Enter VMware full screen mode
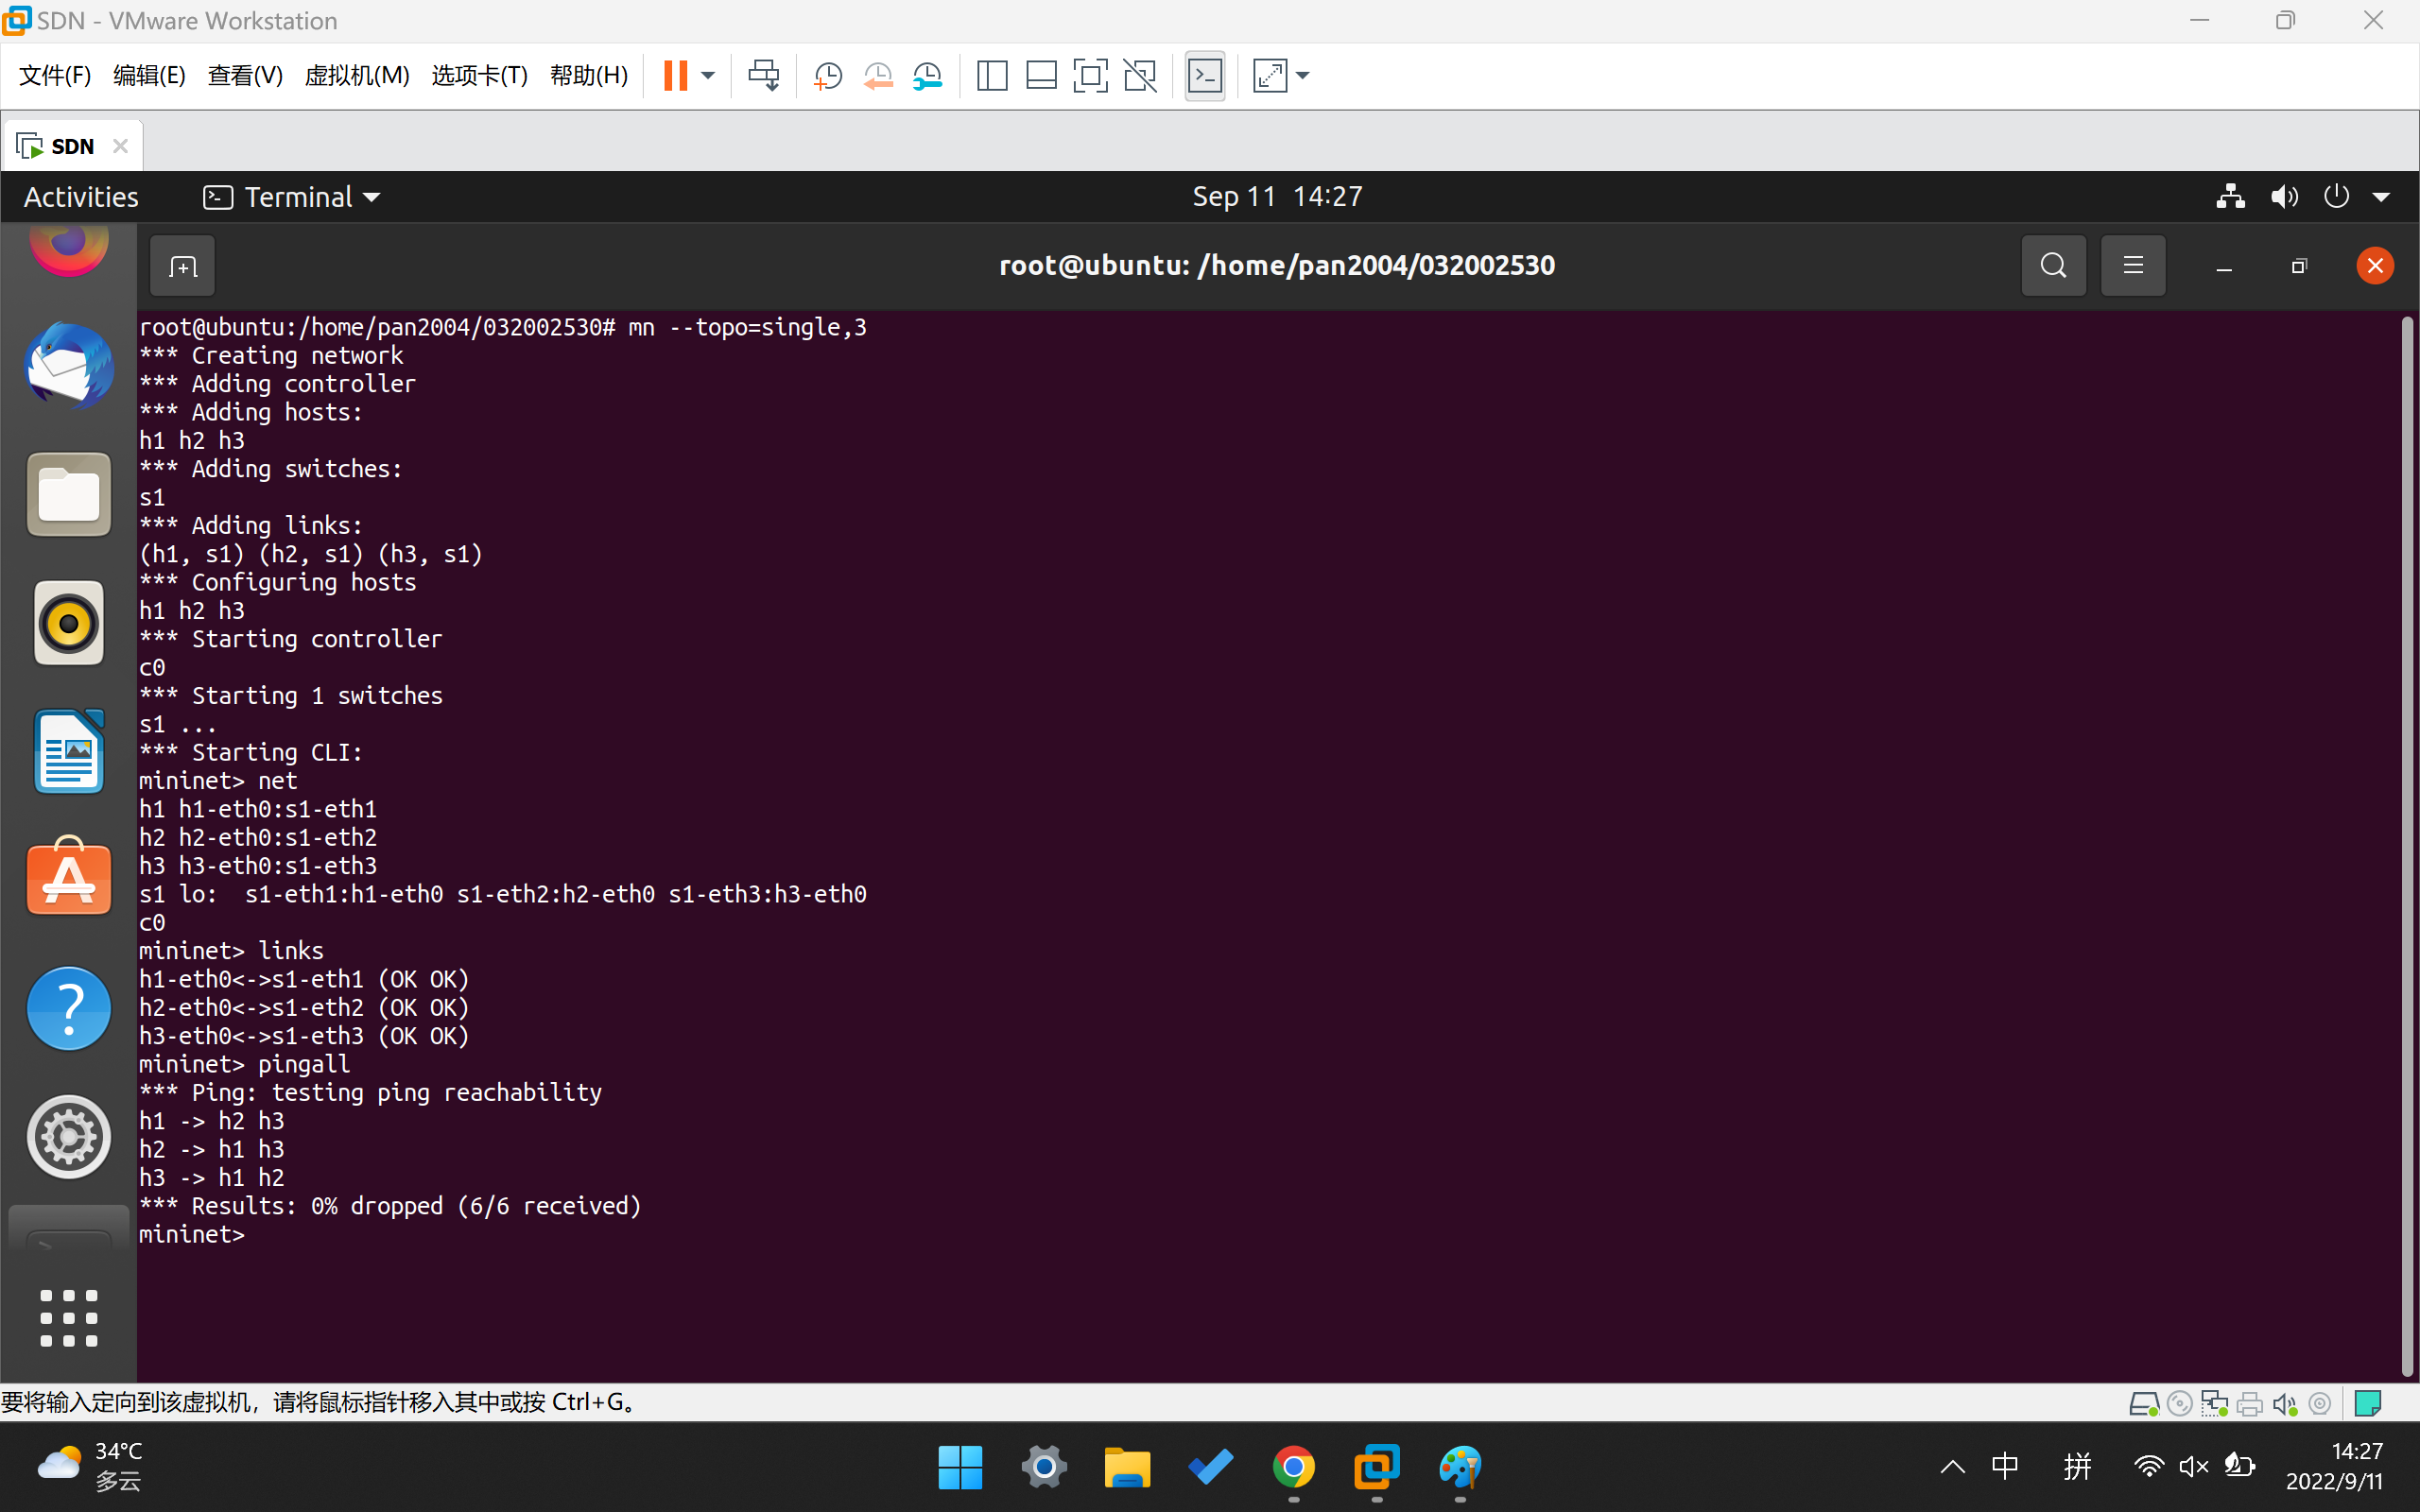This screenshot has width=2420, height=1512. click(x=1090, y=75)
